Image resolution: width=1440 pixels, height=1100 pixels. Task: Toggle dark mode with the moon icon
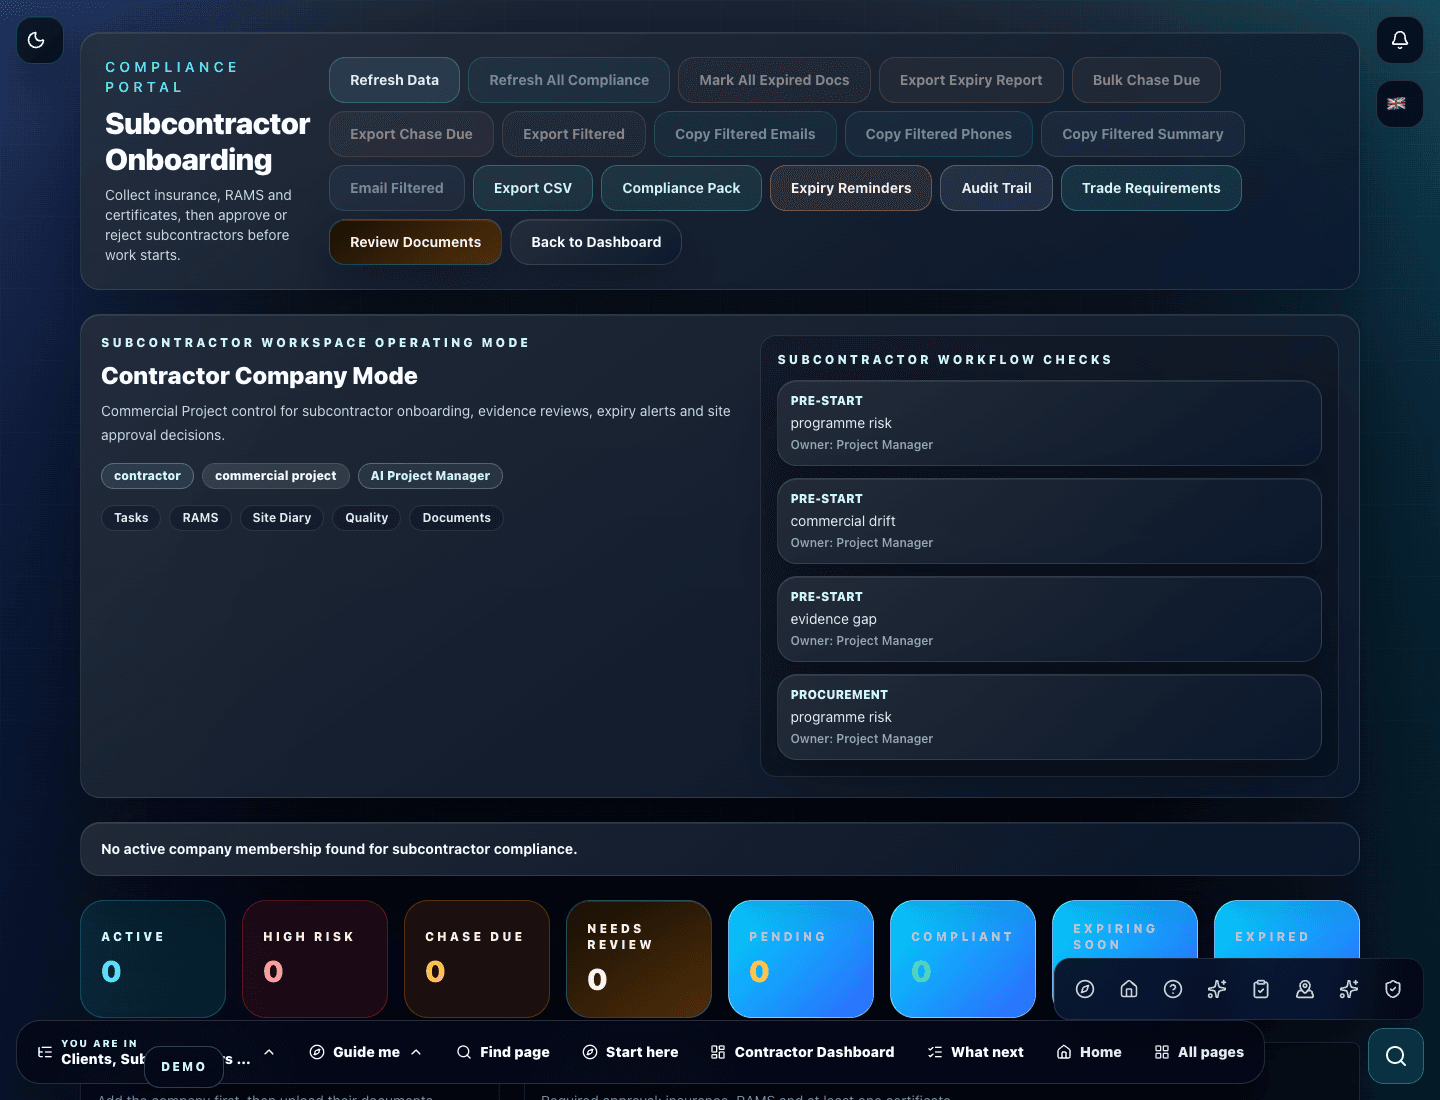click(x=40, y=40)
